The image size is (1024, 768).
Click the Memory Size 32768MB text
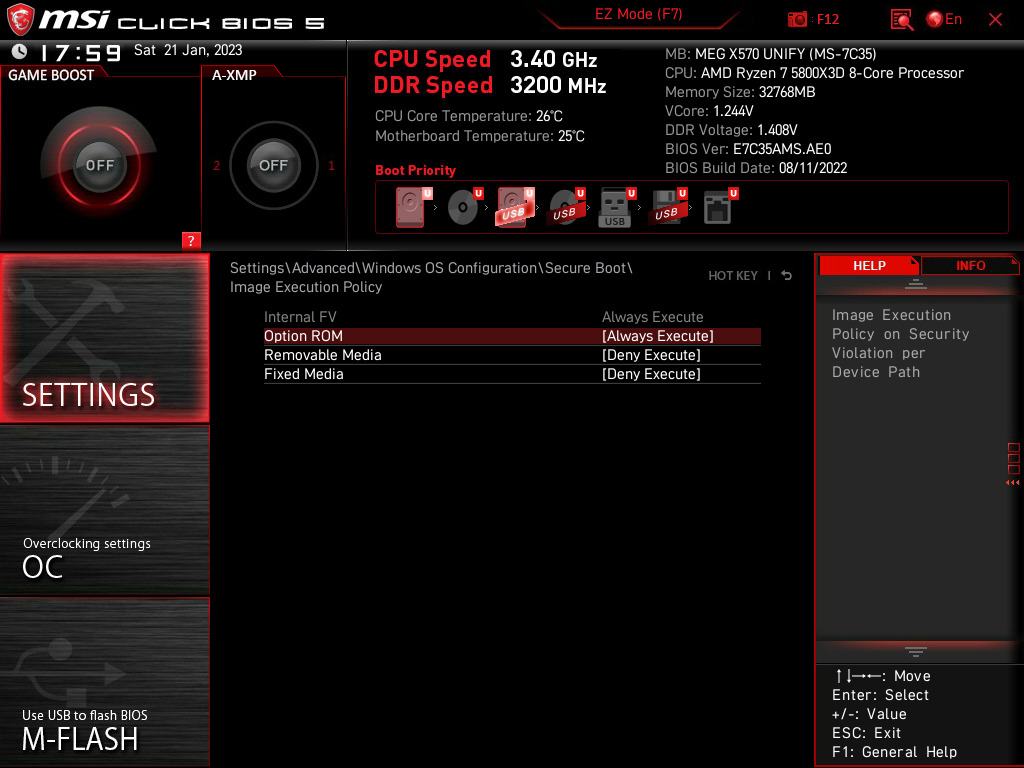pyautogui.click(x=740, y=92)
